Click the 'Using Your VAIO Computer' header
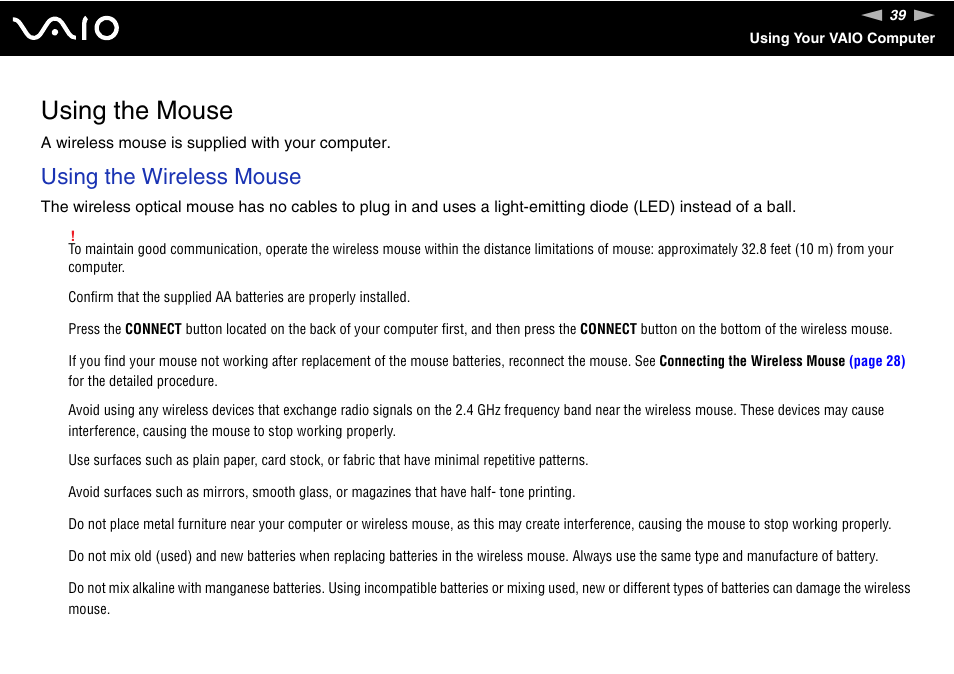 coord(841,38)
